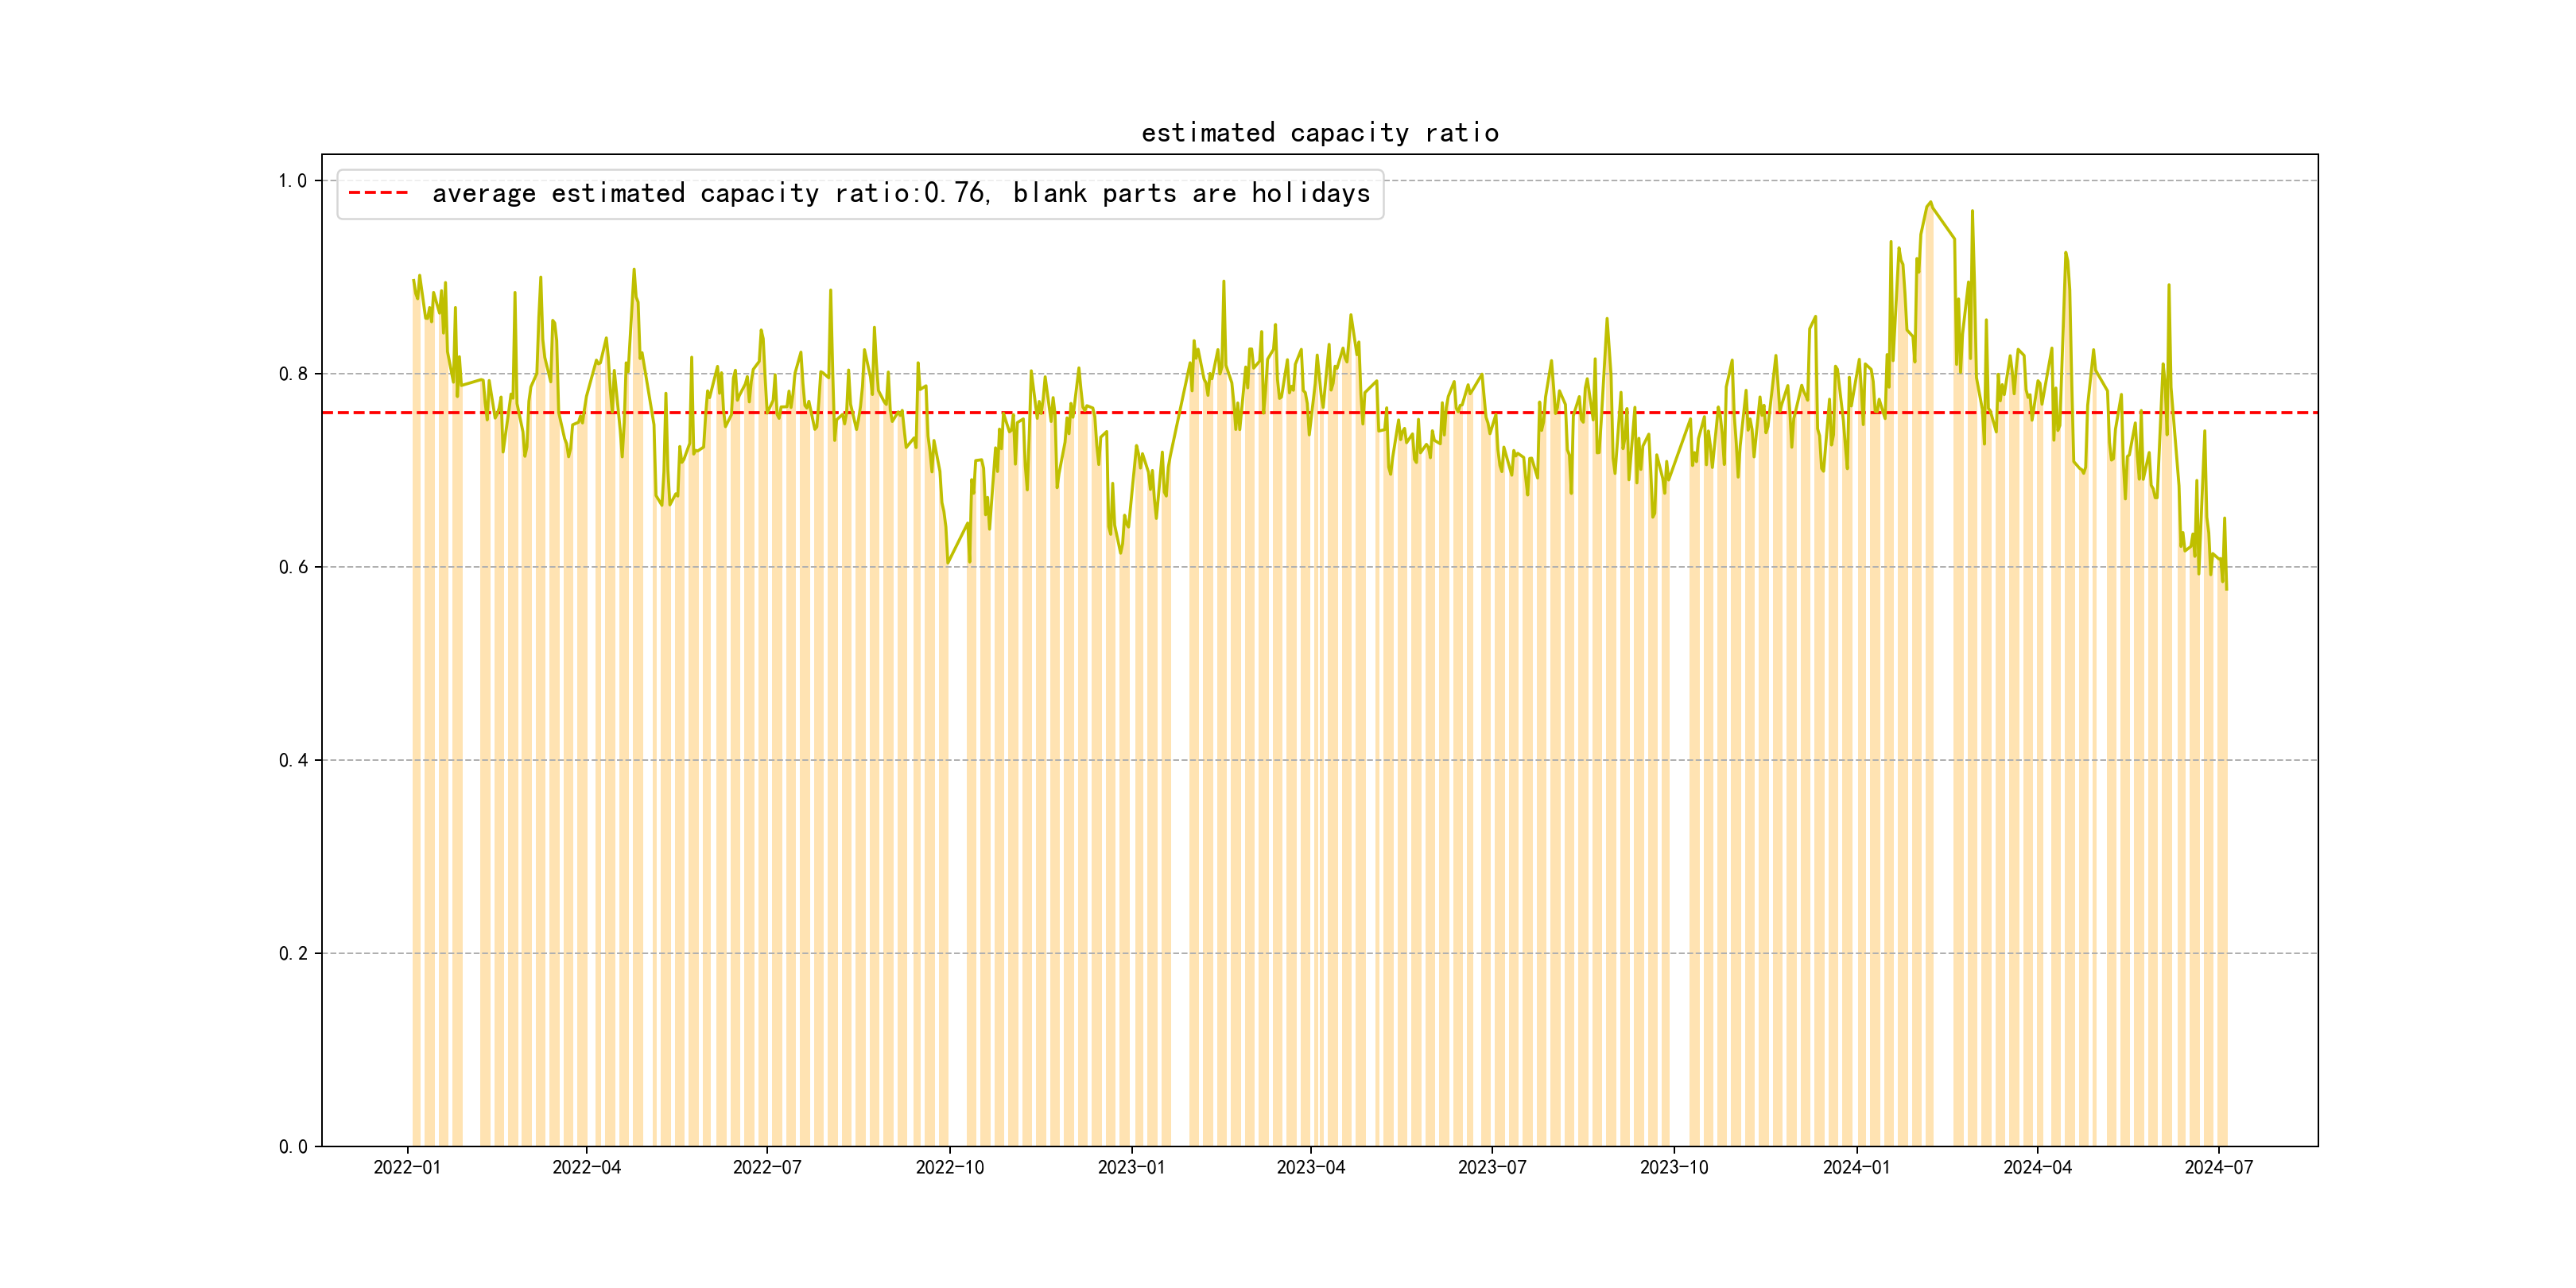Click the 0.6 y-axis tick label
This screenshot has width=2576, height=1288.
292,567
